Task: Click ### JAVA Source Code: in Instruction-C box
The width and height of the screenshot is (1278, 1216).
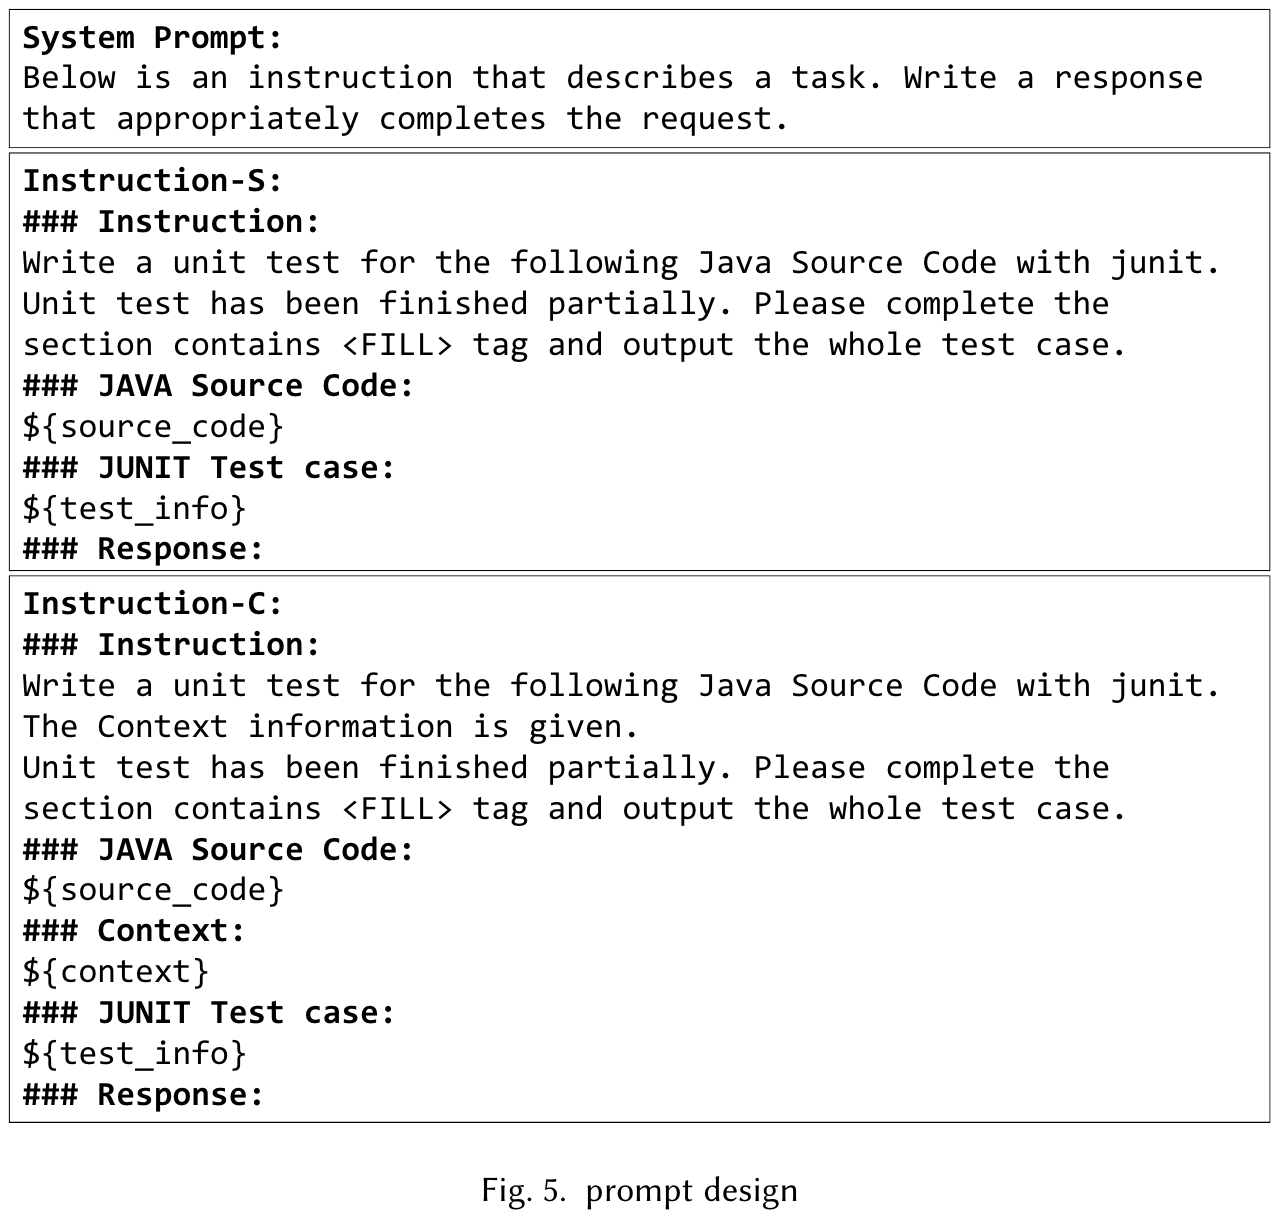Action: 218,849
